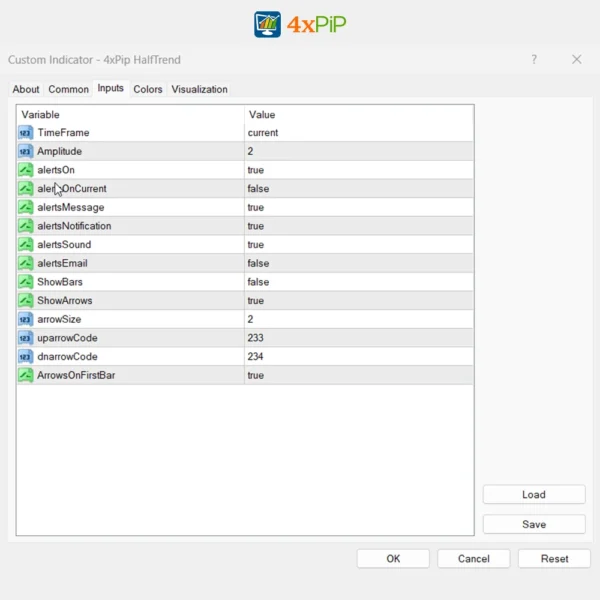This screenshot has width=600, height=600.
Task: Click the dnarrowCode value field 234
Action: coord(256,357)
